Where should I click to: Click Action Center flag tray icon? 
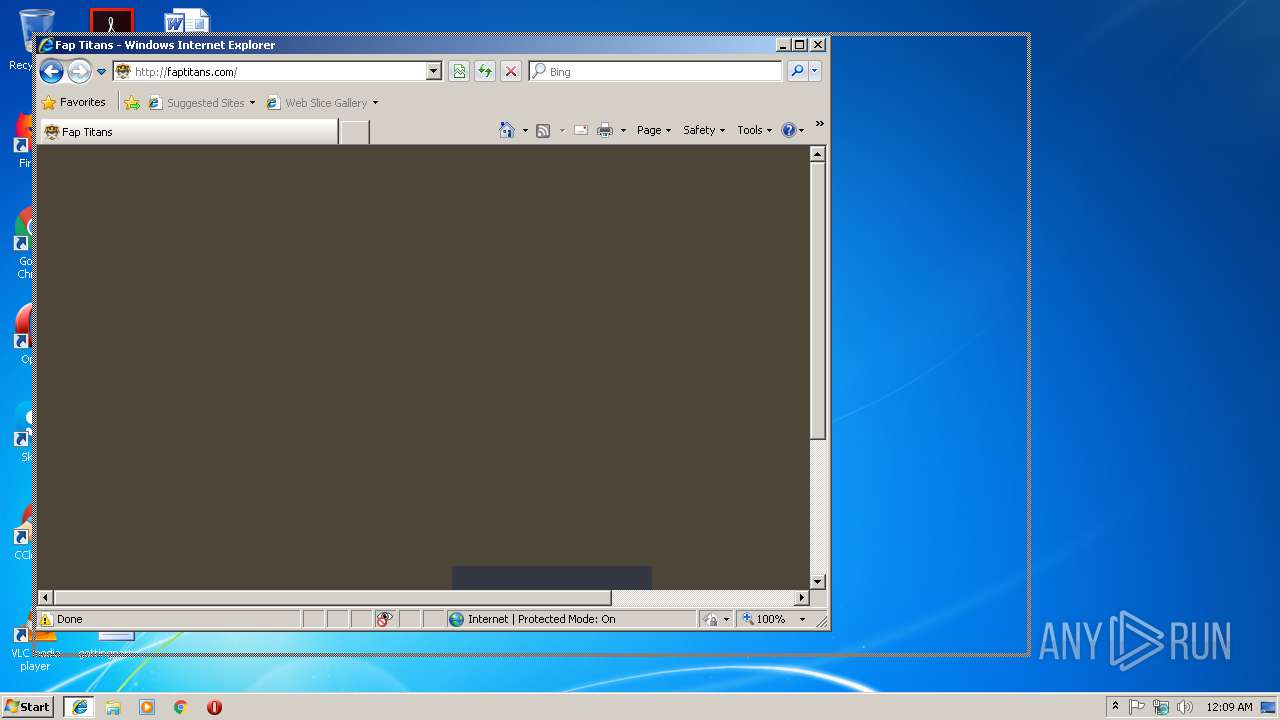click(x=1138, y=706)
